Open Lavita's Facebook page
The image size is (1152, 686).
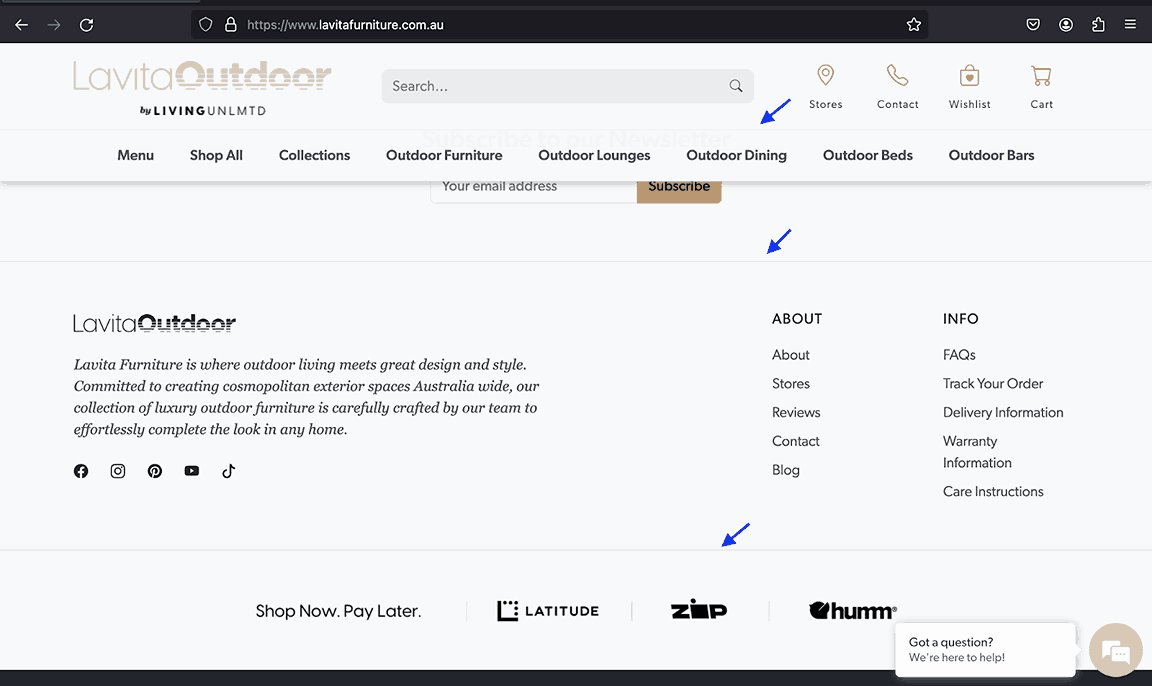click(81, 470)
